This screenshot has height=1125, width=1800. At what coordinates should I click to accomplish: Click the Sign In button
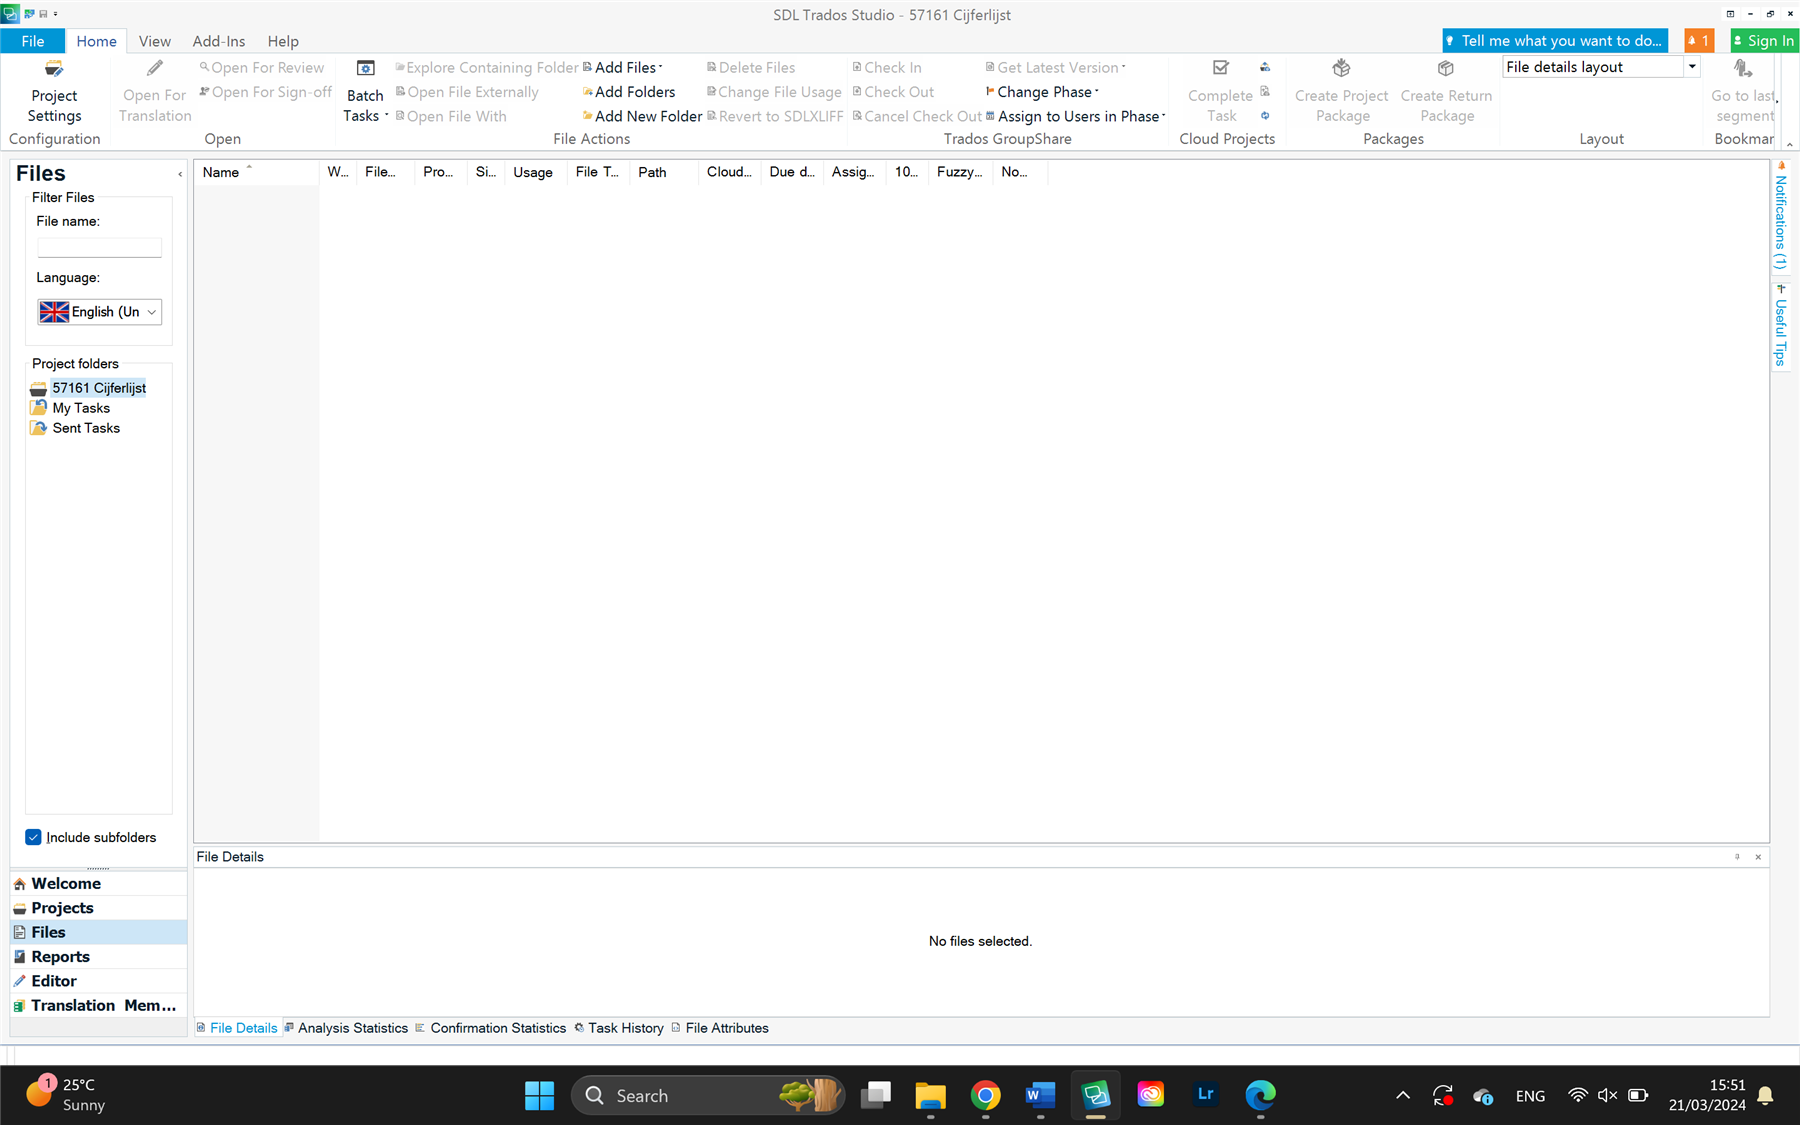(1764, 41)
